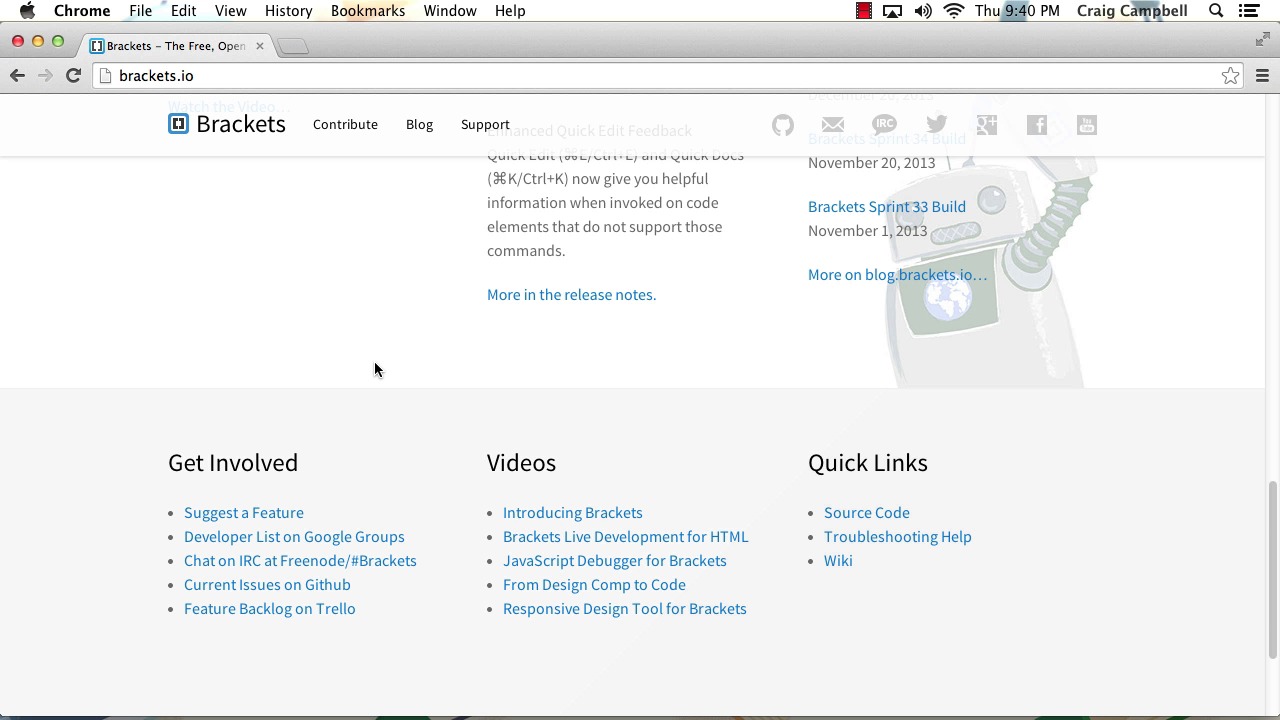Open the Help menu
The image size is (1280, 720).
click(x=510, y=11)
